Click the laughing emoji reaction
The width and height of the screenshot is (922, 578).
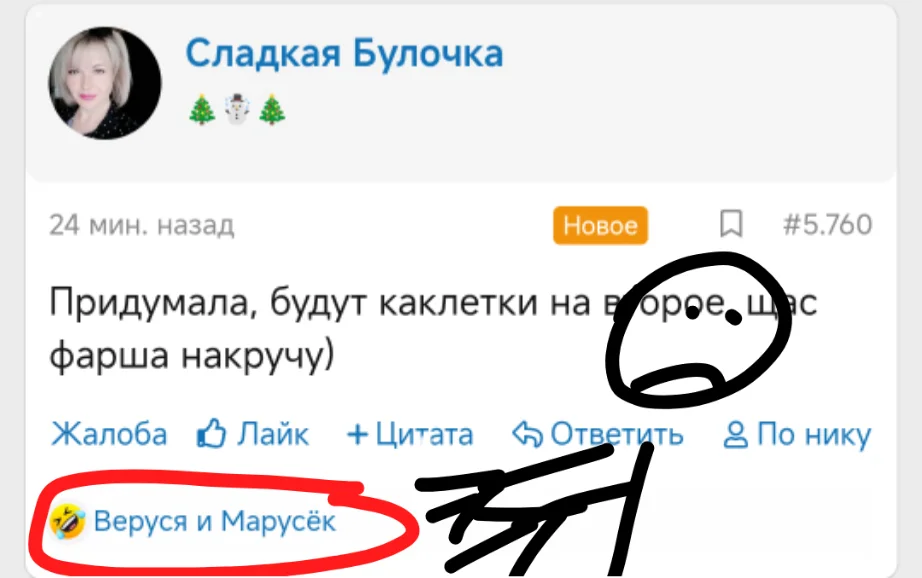pos(67,522)
